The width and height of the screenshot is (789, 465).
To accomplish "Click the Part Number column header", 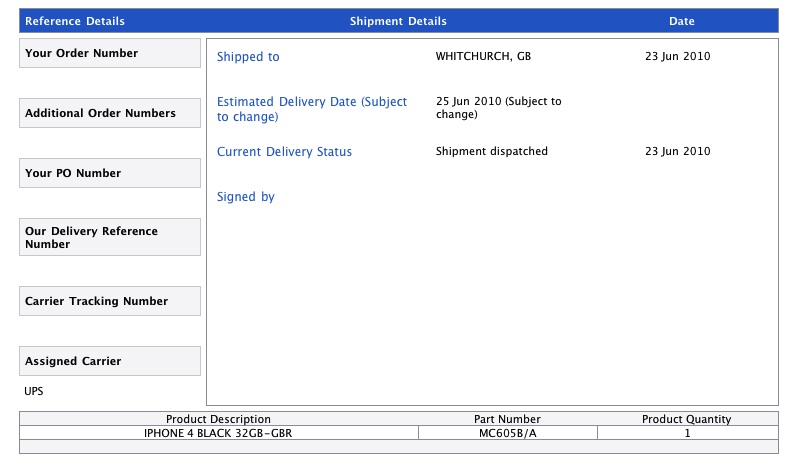I will point(507,419).
